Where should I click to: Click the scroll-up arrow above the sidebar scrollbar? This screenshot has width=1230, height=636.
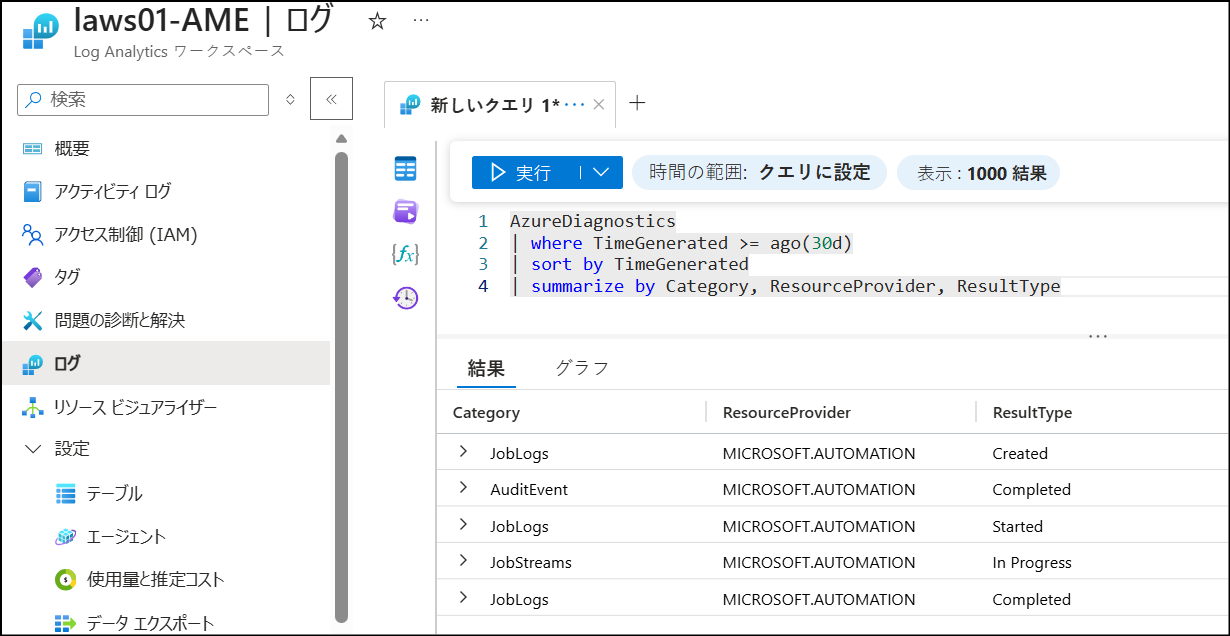tap(342, 139)
